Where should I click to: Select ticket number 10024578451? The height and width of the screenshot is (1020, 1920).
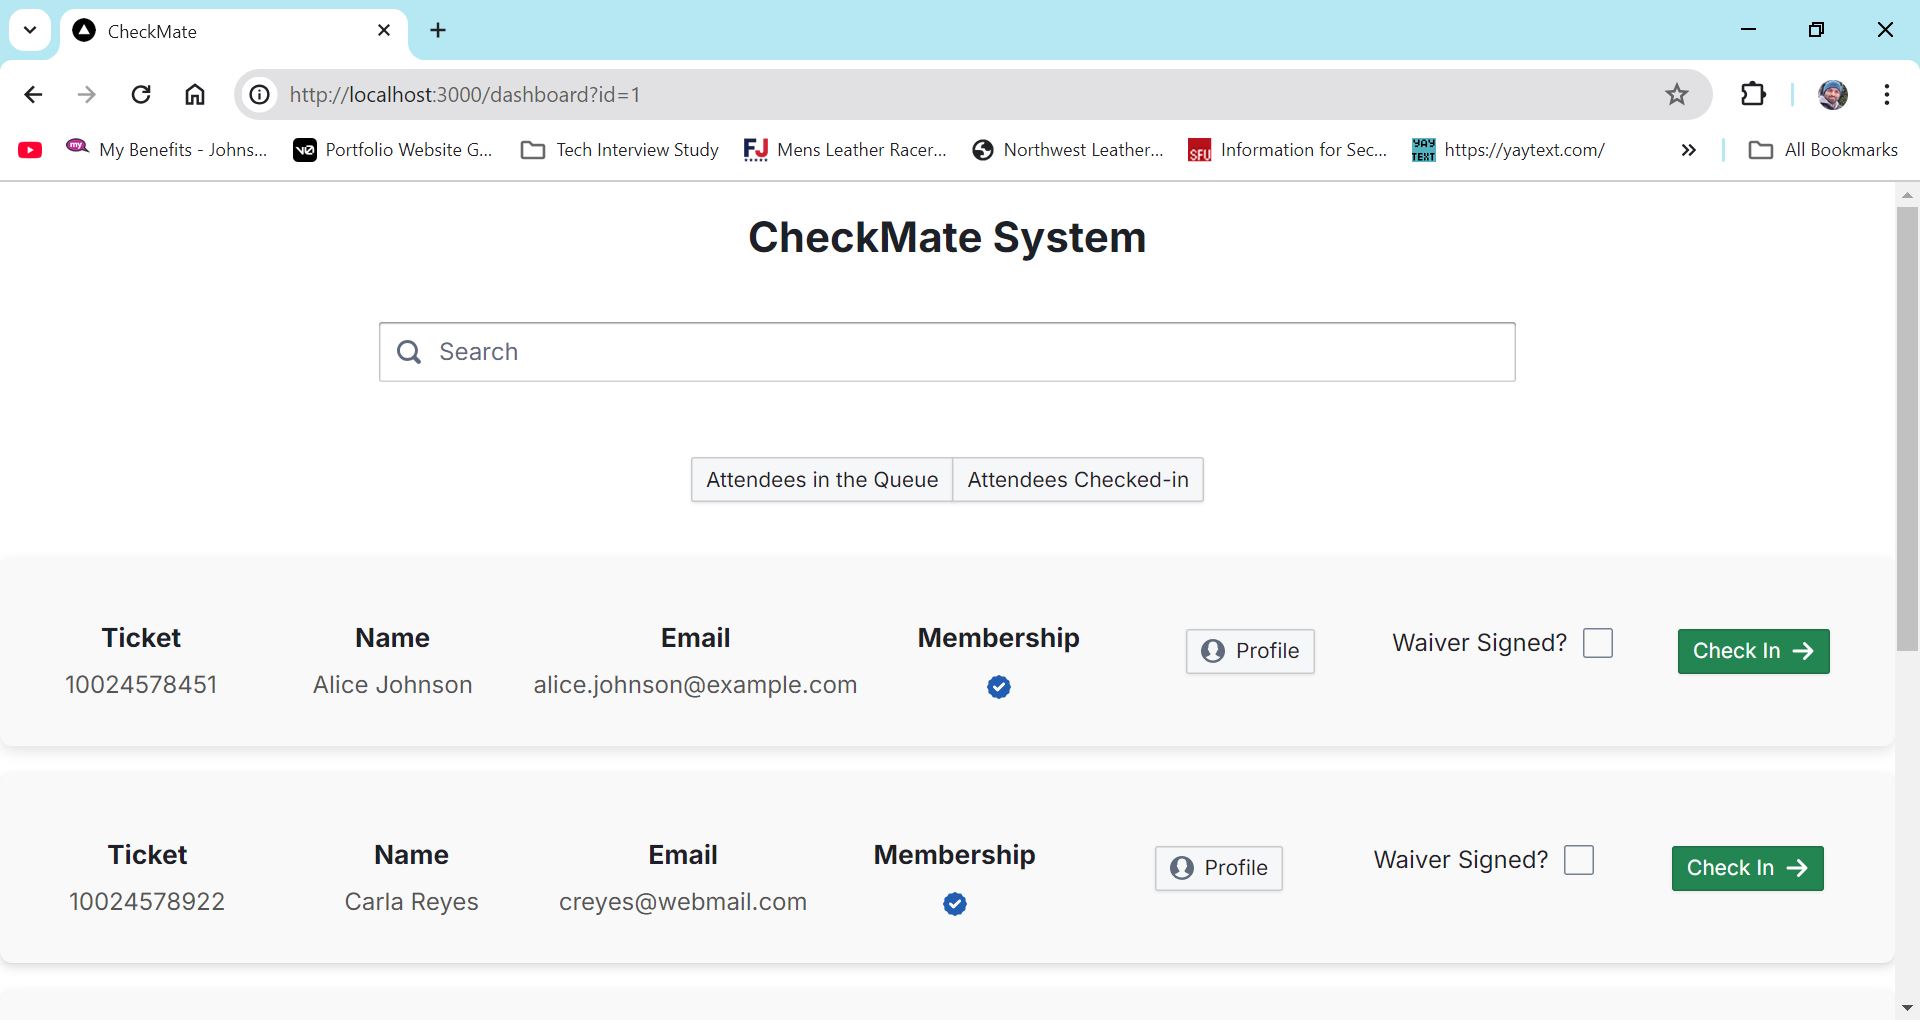(141, 685)
